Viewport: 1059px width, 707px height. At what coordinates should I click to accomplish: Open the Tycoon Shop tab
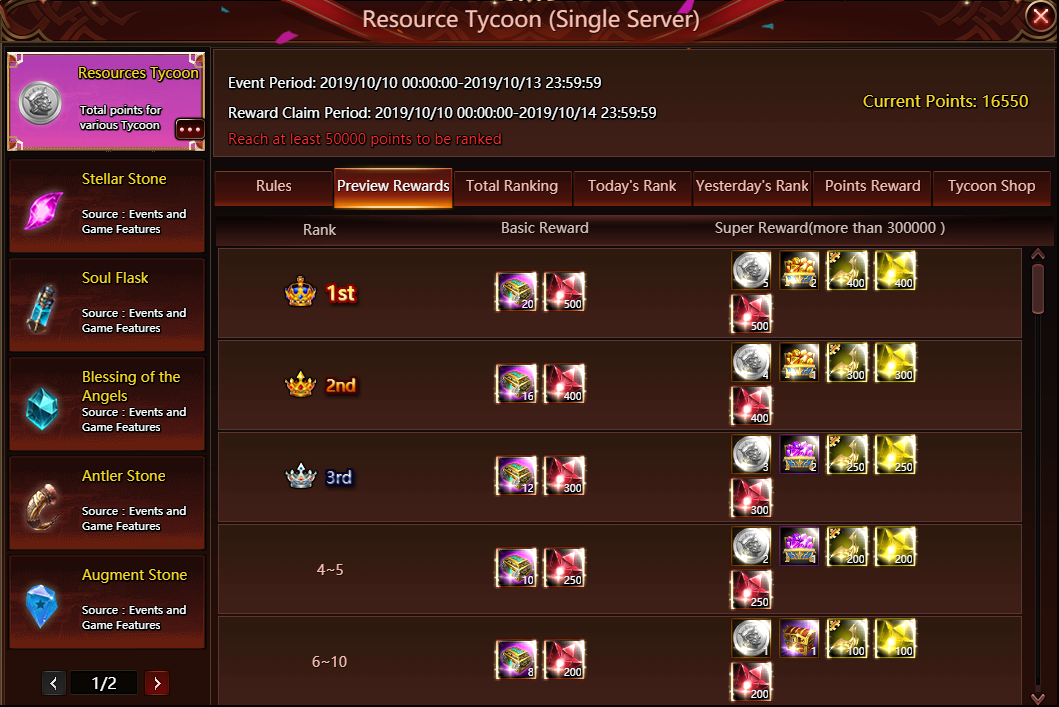click(991, 186)
